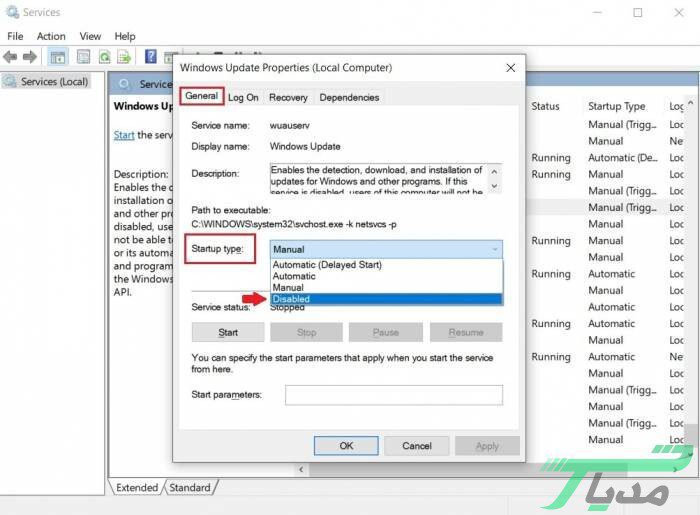The height and width of the screenshot is (515, 700).
Task: Click the Cancel button
Action: (417, 446)
